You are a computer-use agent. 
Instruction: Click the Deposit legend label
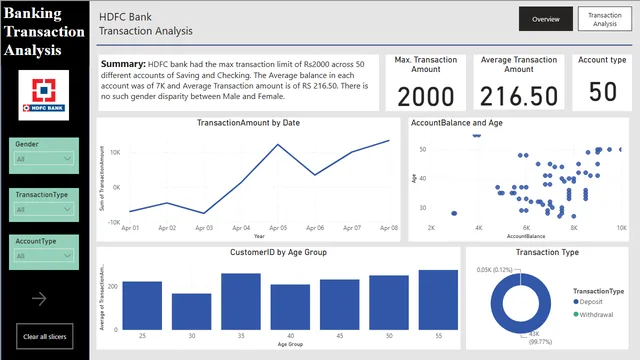[x=591, y=302]
